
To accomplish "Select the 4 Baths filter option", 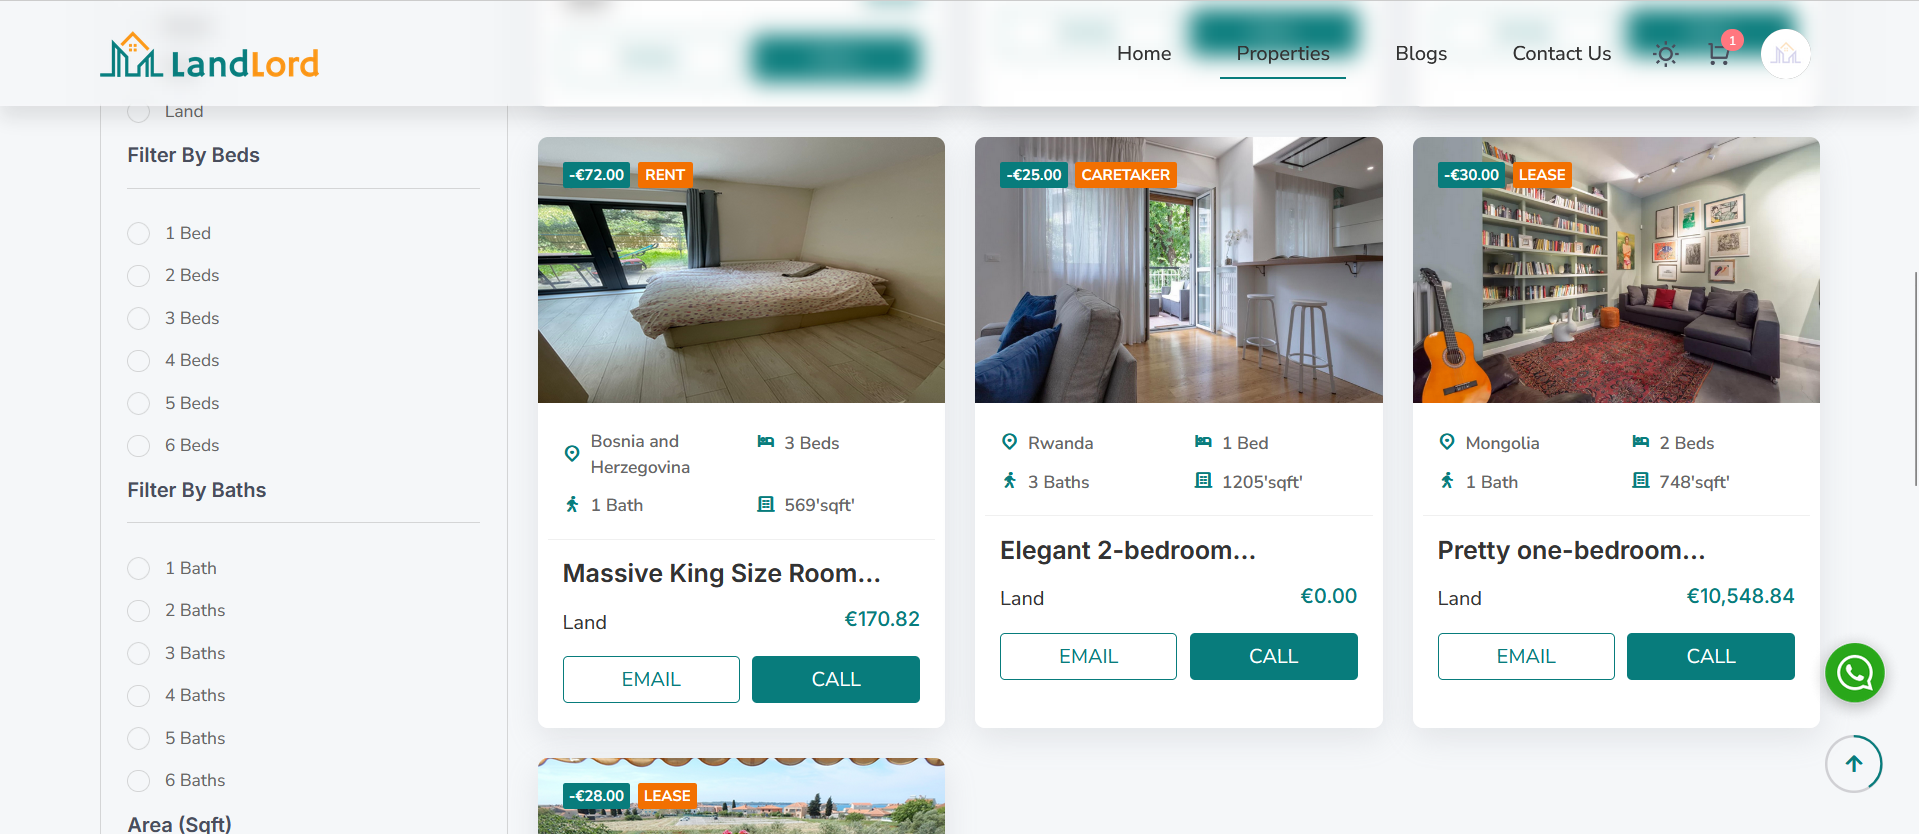I will click(x=139, y=695).
